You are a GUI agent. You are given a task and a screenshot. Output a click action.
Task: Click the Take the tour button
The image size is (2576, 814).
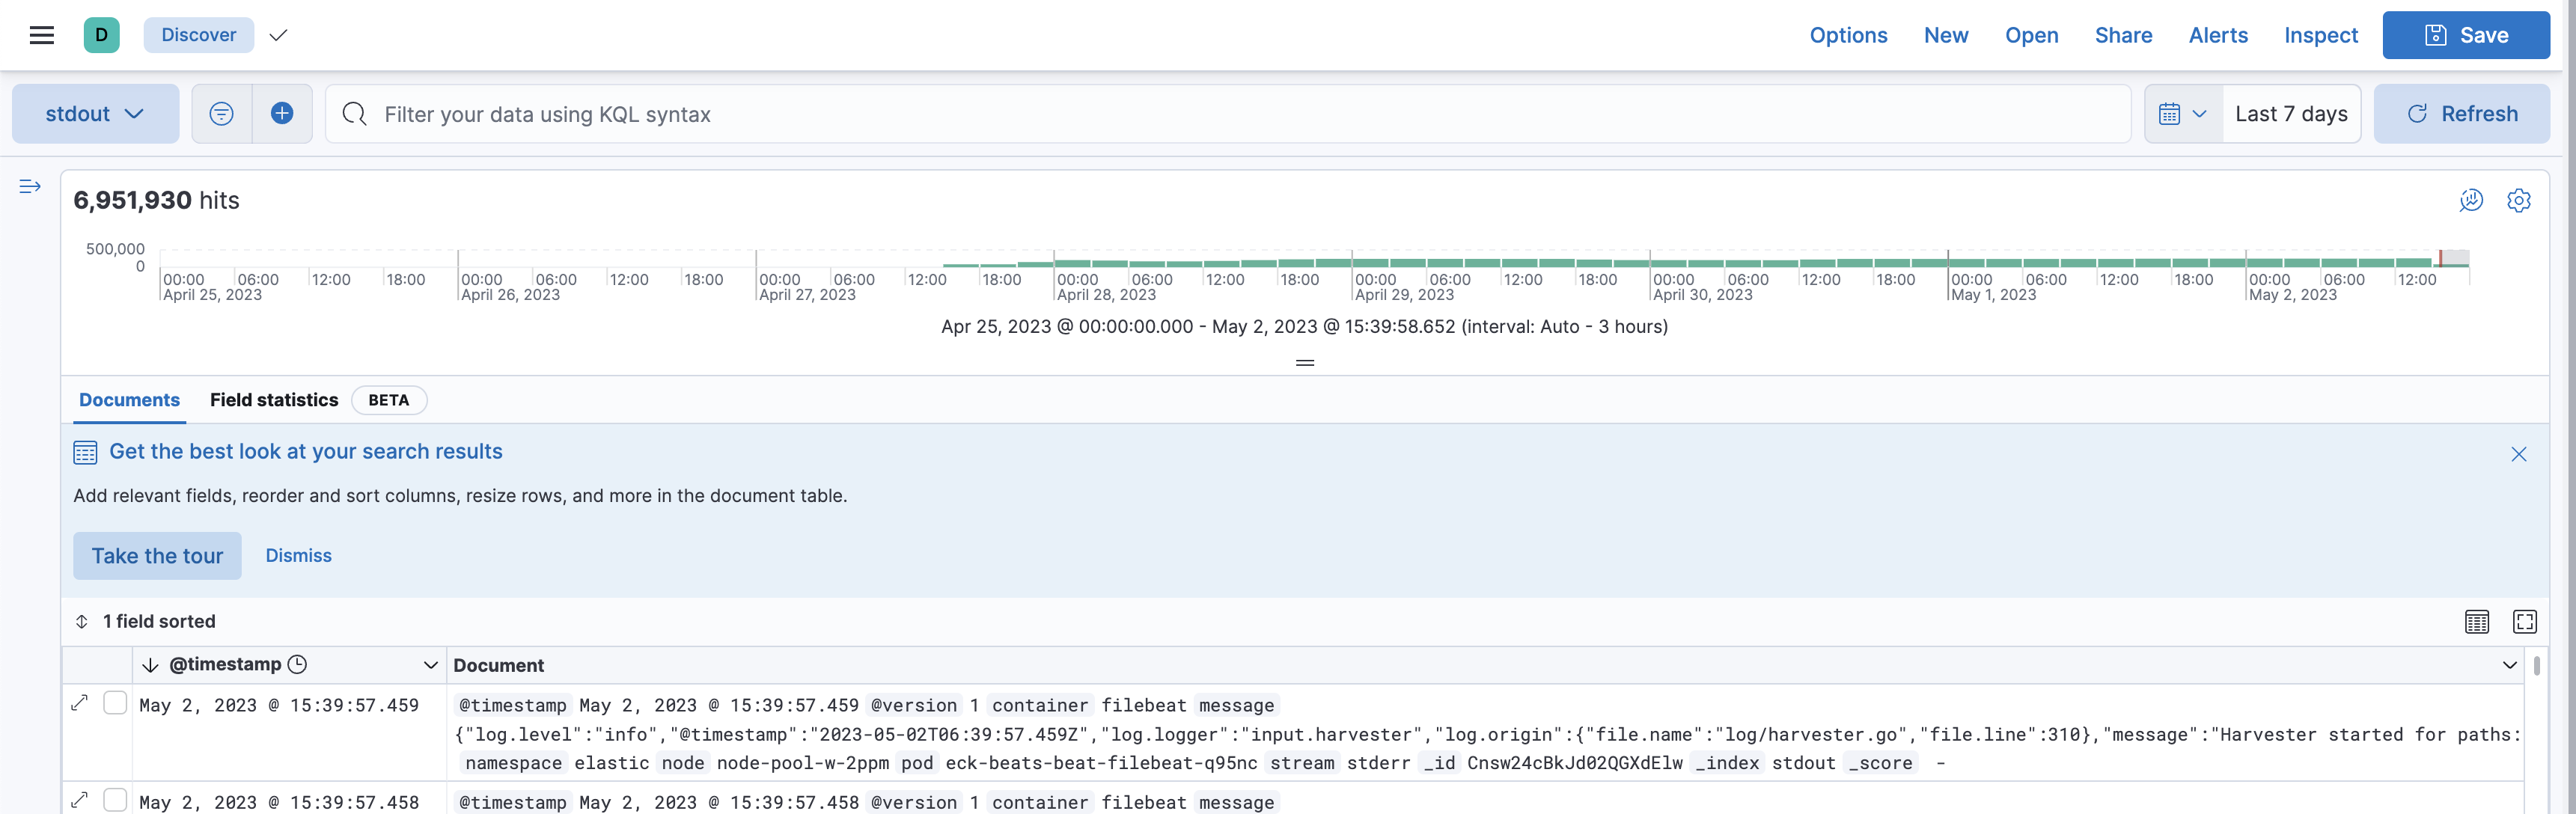[x=157, y=556]
